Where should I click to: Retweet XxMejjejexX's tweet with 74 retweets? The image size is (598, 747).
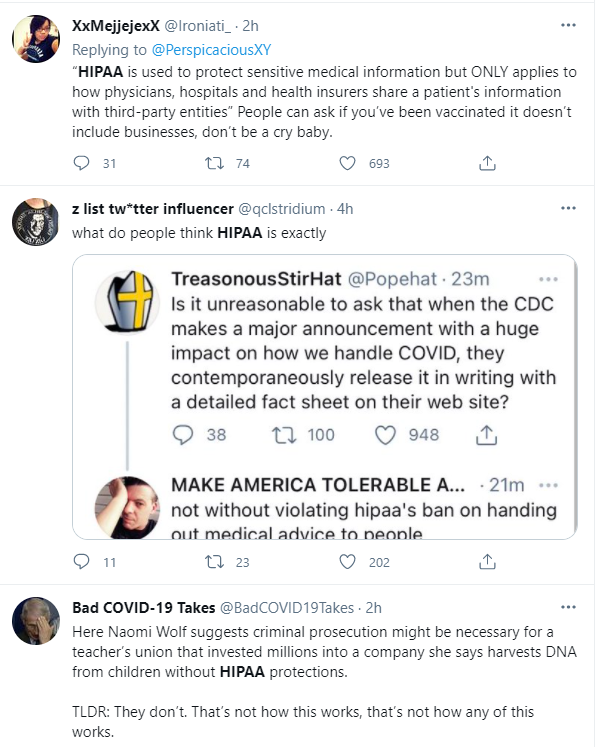[214, 163]
